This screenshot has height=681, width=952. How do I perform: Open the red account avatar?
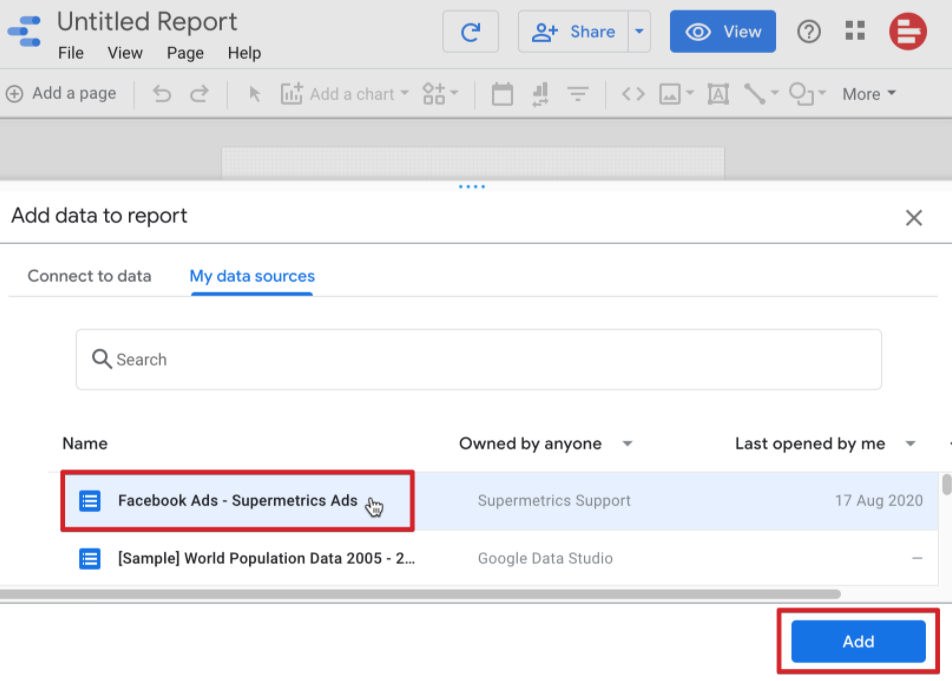tap(908, 31)
